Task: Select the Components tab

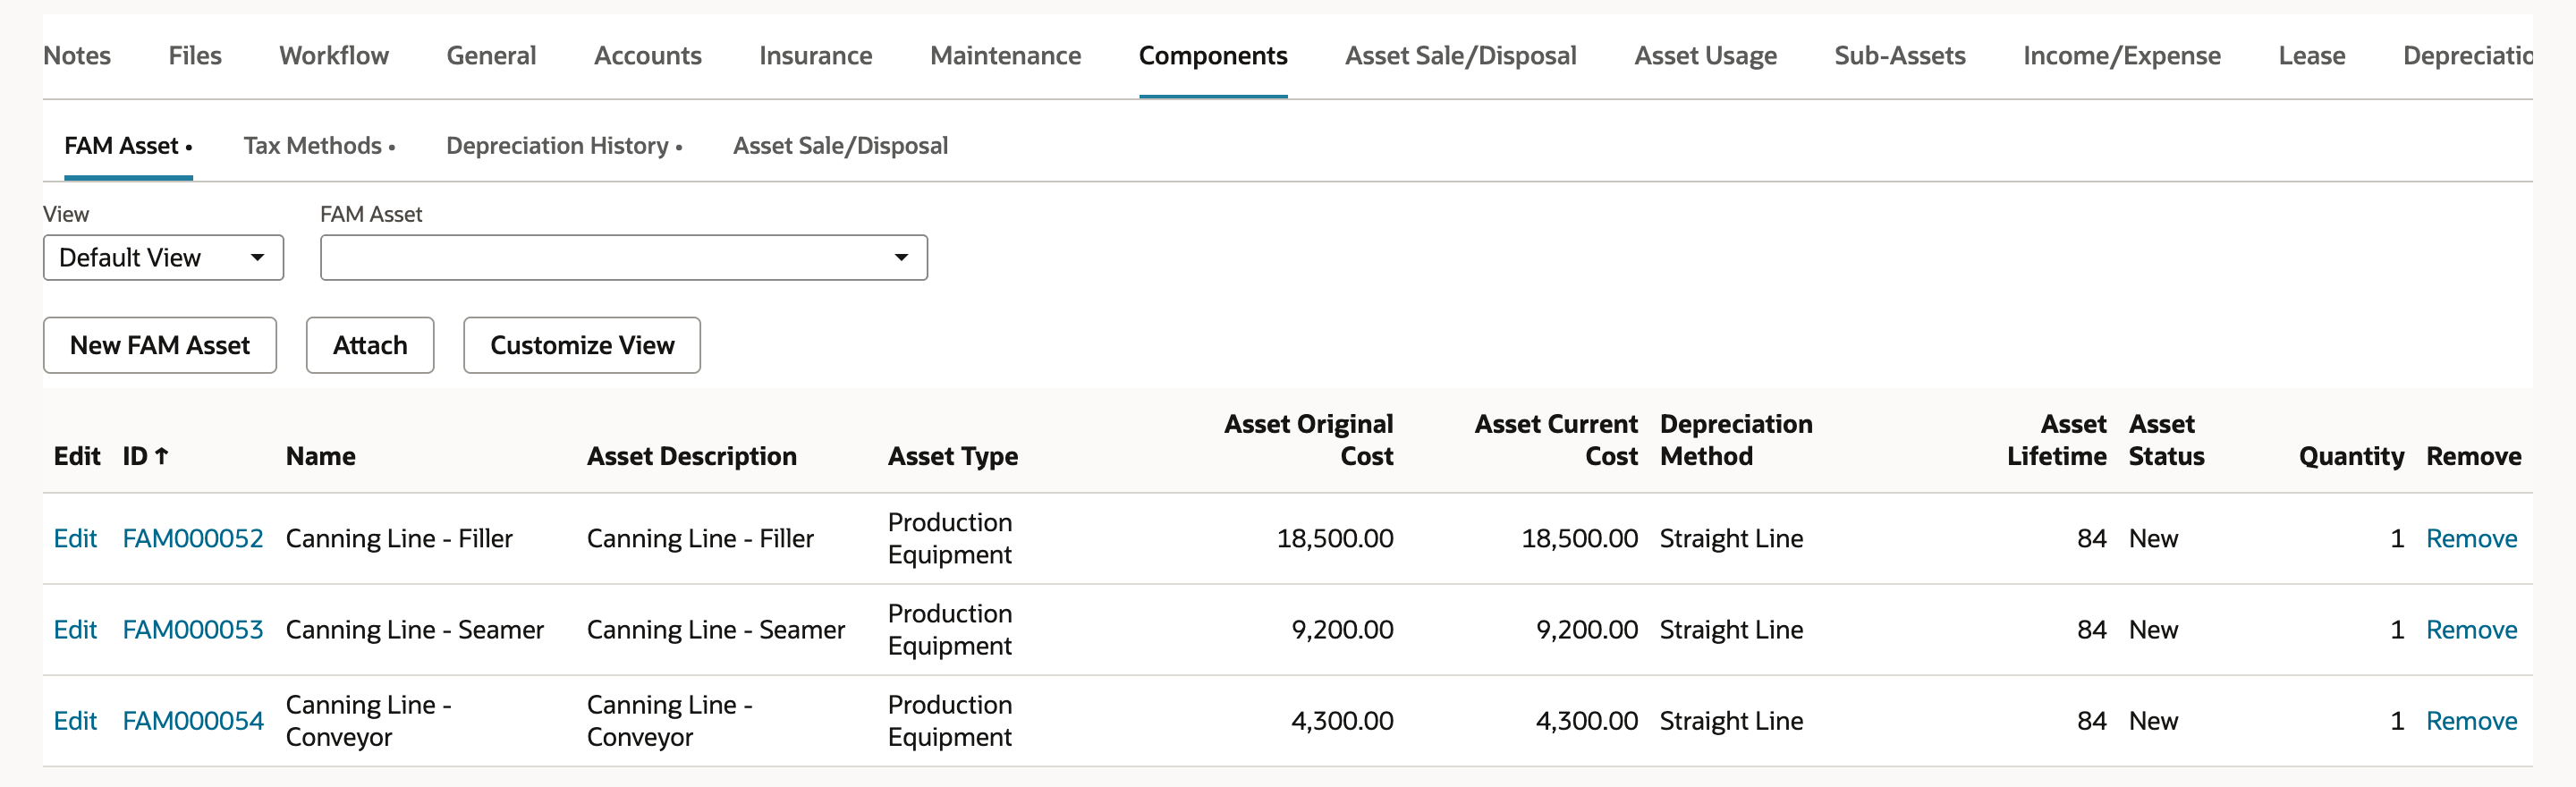Action: pos(1213,56)
